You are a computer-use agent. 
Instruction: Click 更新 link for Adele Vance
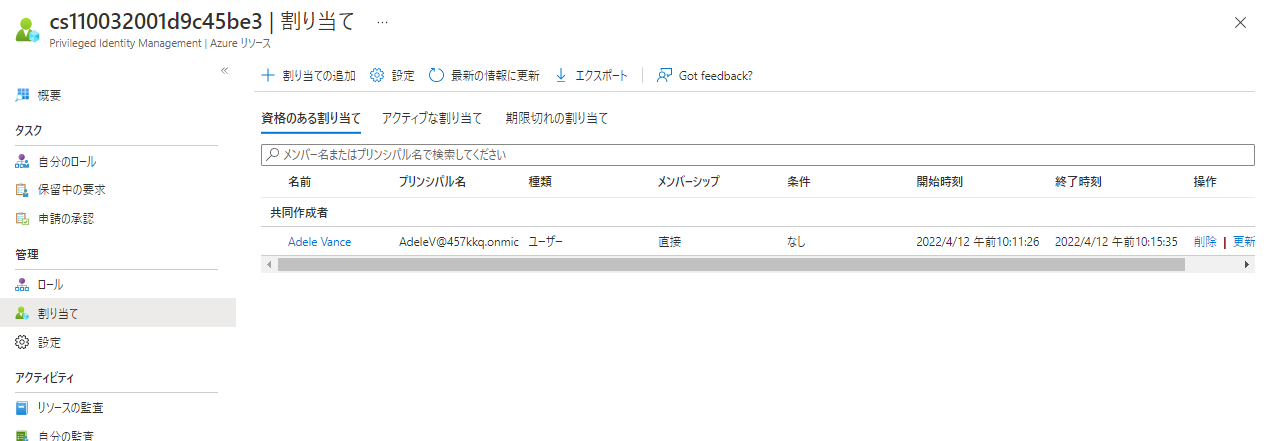[1243, 241]
